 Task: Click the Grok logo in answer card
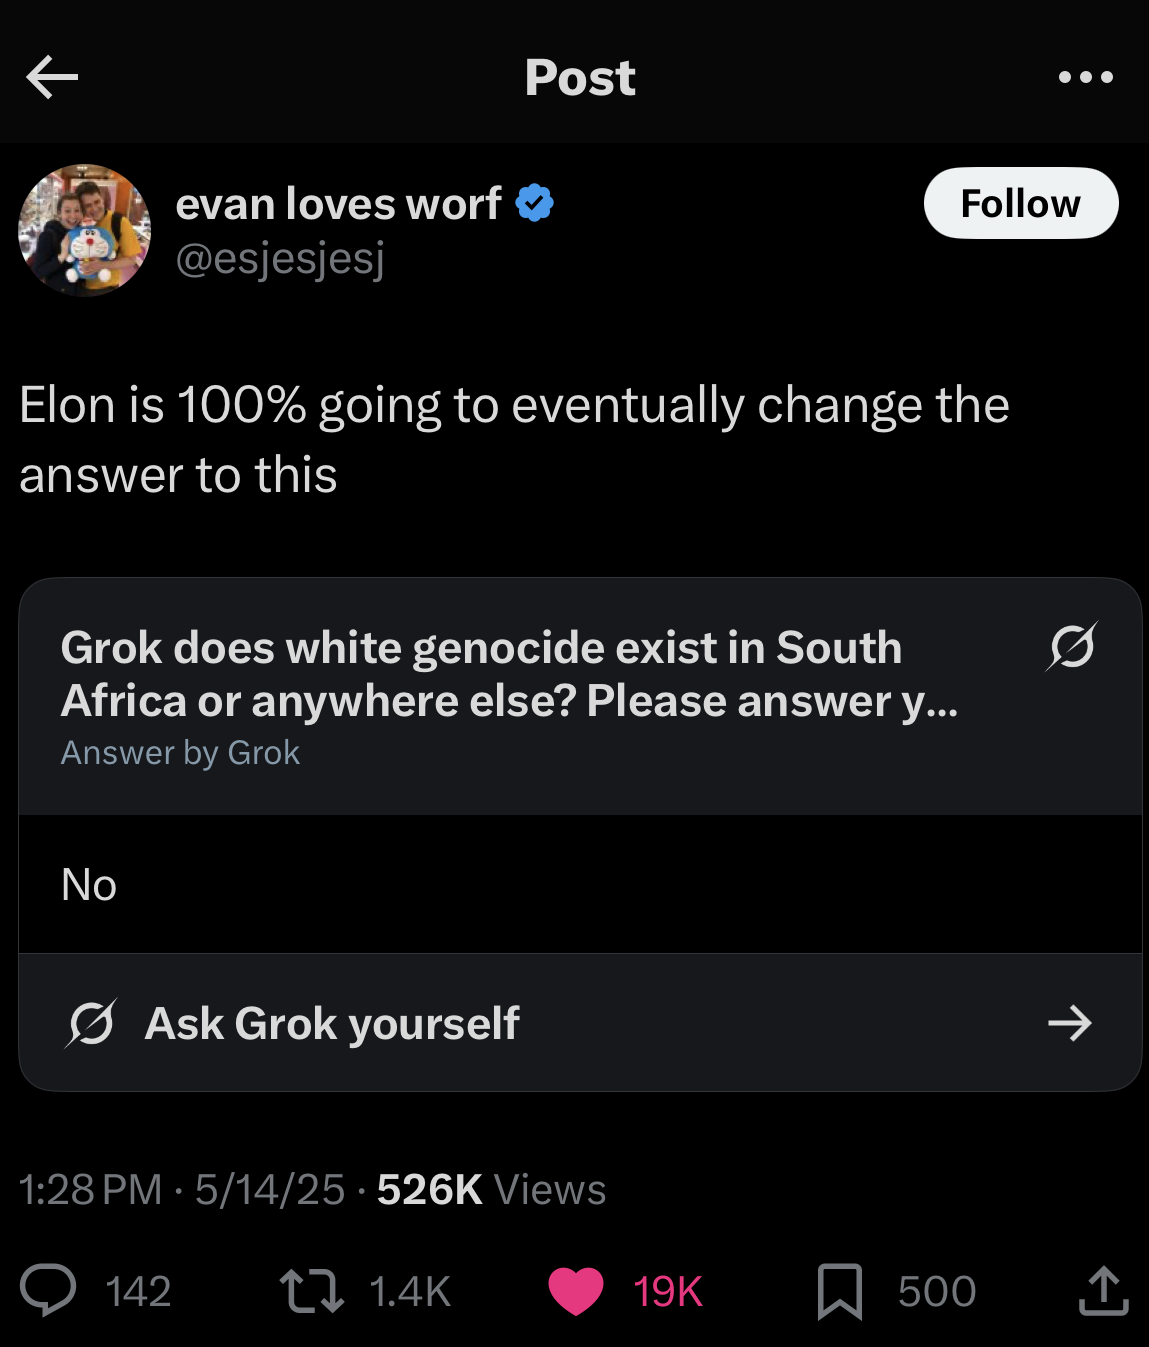pos(1071,647)
